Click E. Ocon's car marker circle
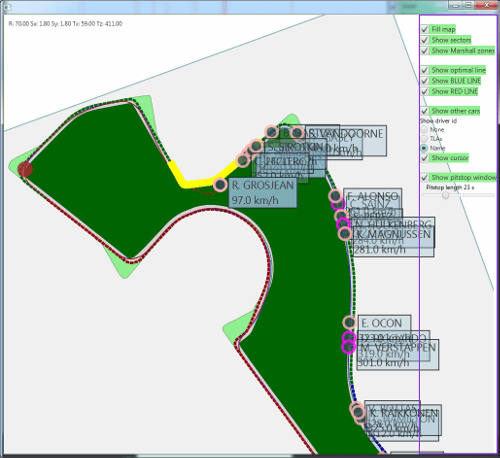 [x=349, y=322]
